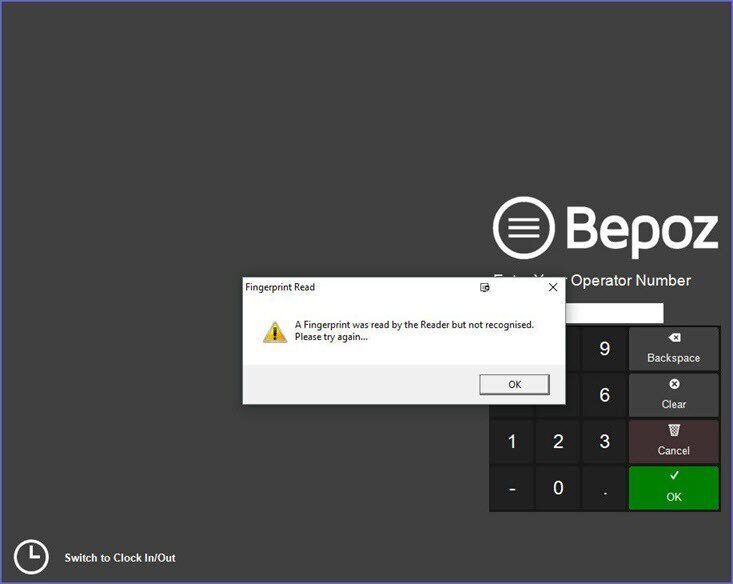This screenshot has width=733, height=584.
Task: Click the green OK checkmark icon
Action: [x=674, y=476]
